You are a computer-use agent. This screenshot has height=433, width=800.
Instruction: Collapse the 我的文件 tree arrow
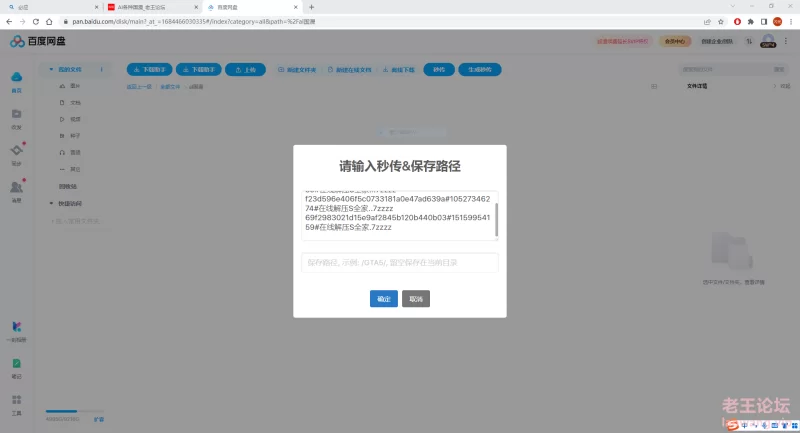(51, 69)
